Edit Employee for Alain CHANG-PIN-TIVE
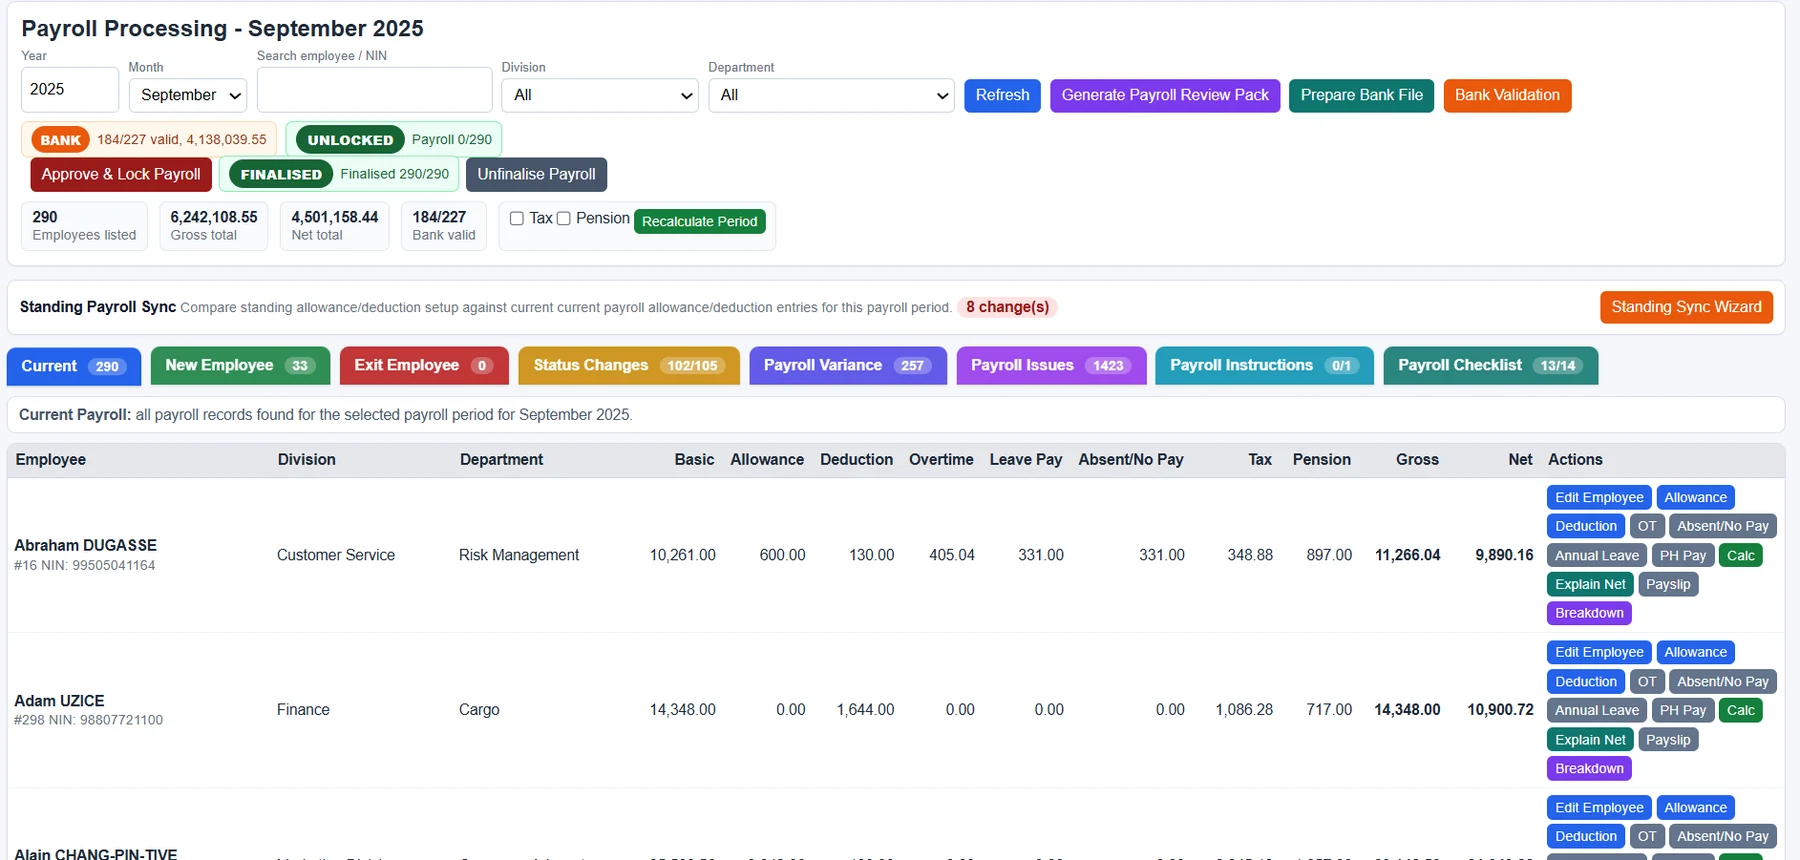This screenshot has height=860, width=1800. click(x=1599, y=808)
